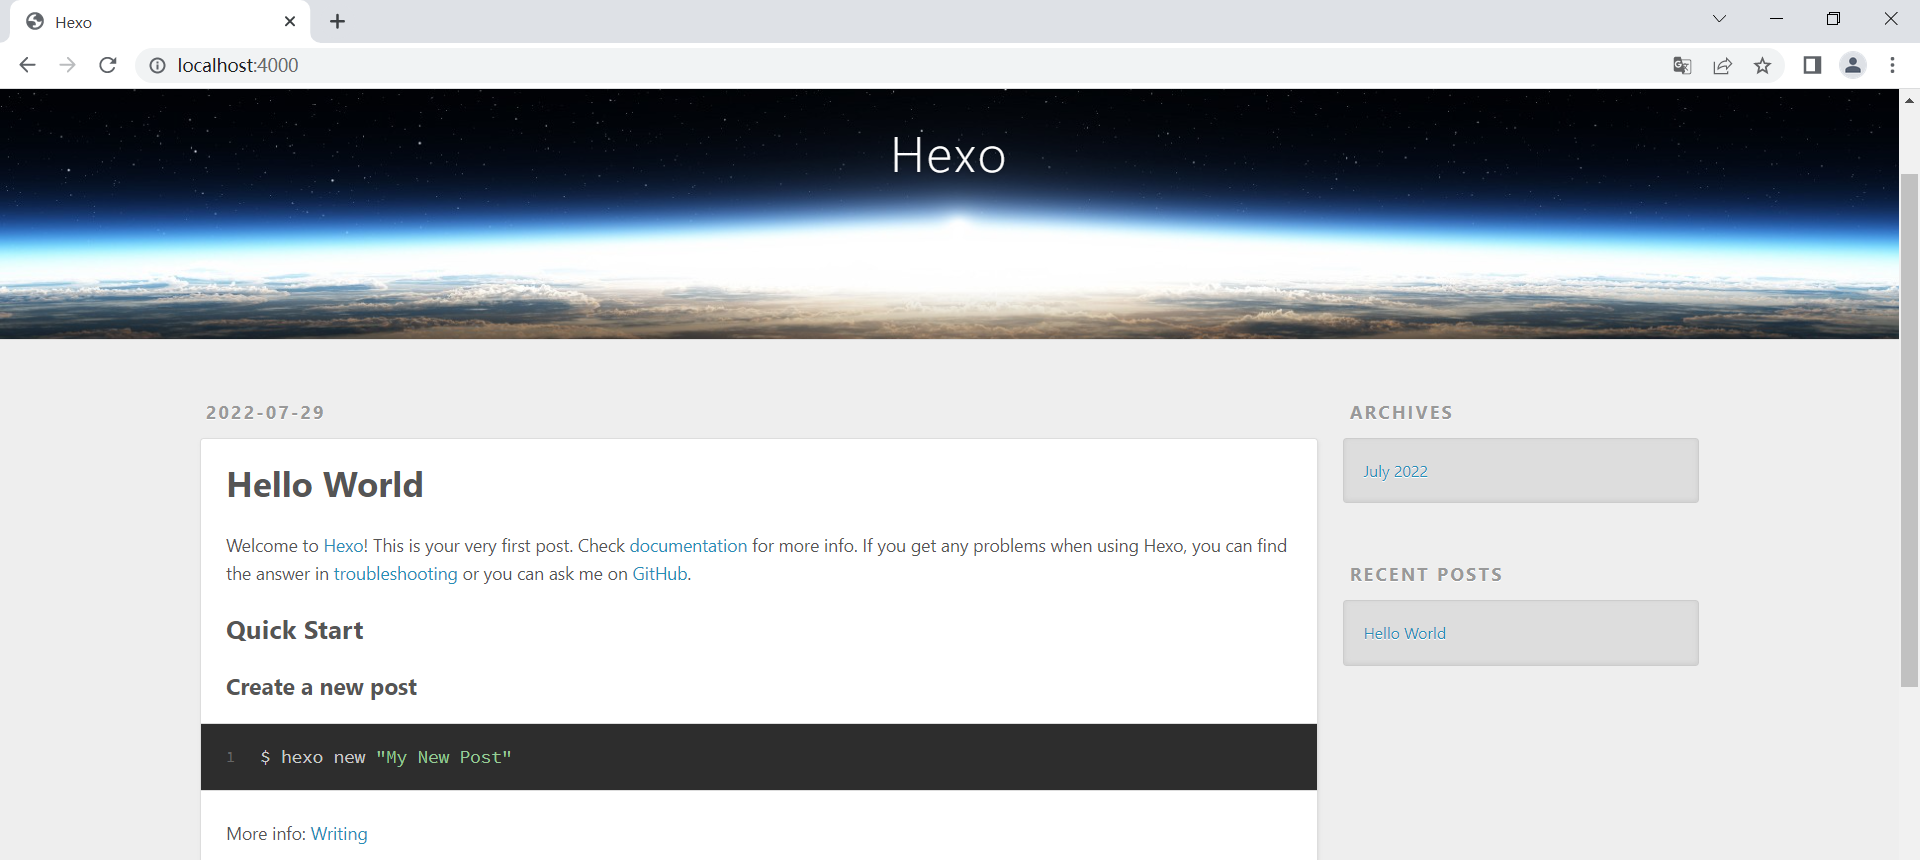Click the address bar URL field
Image resolution: width=1928 pixels, height=864 pixels.
pos(800,65)
